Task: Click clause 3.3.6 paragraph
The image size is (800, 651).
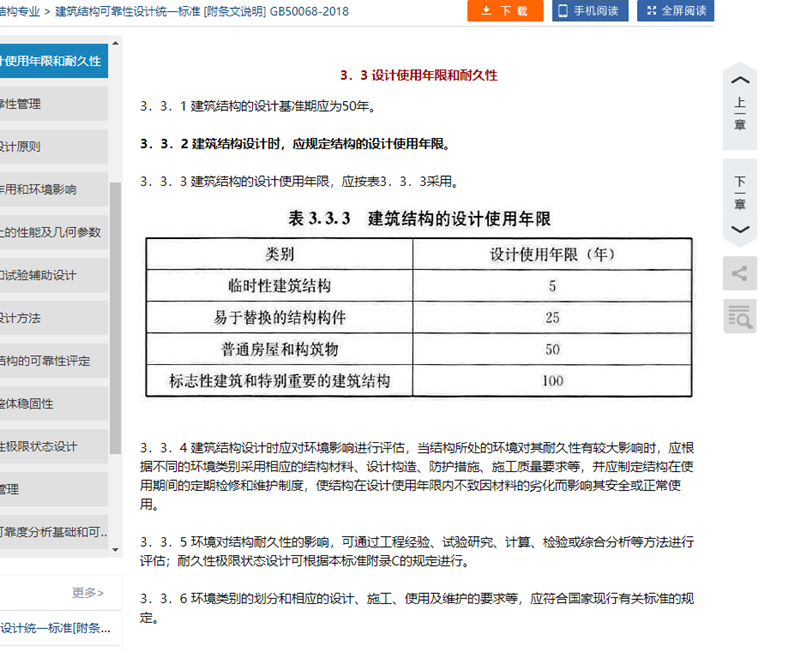Action: [x=417, y=608]
